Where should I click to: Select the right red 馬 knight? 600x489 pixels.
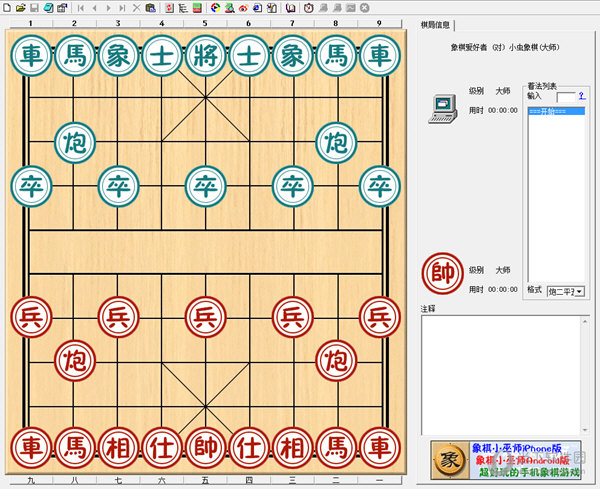click(336, 448)
